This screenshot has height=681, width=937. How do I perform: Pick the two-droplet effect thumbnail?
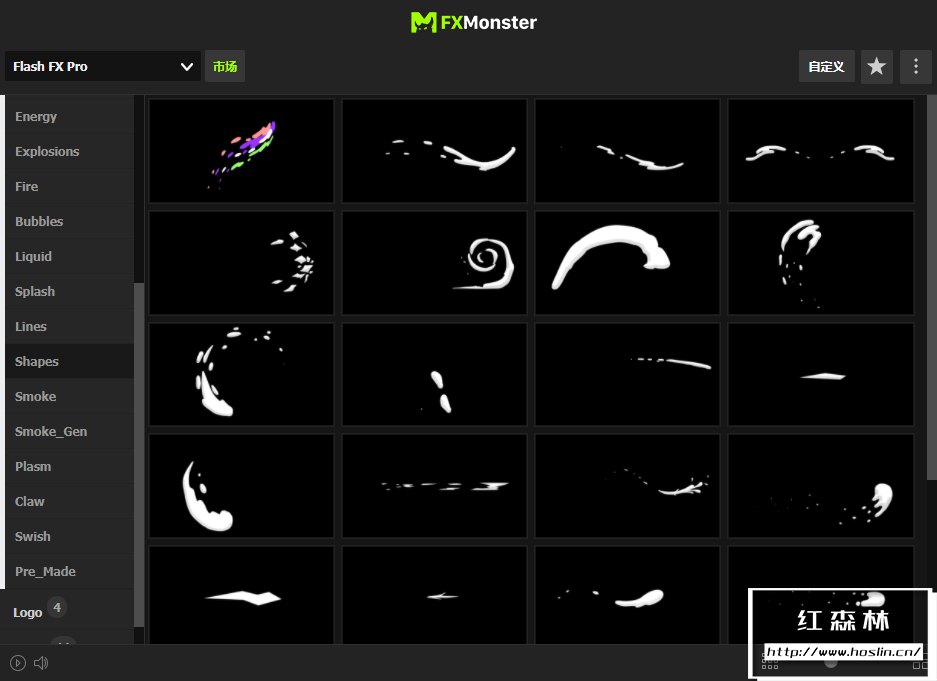434,375
